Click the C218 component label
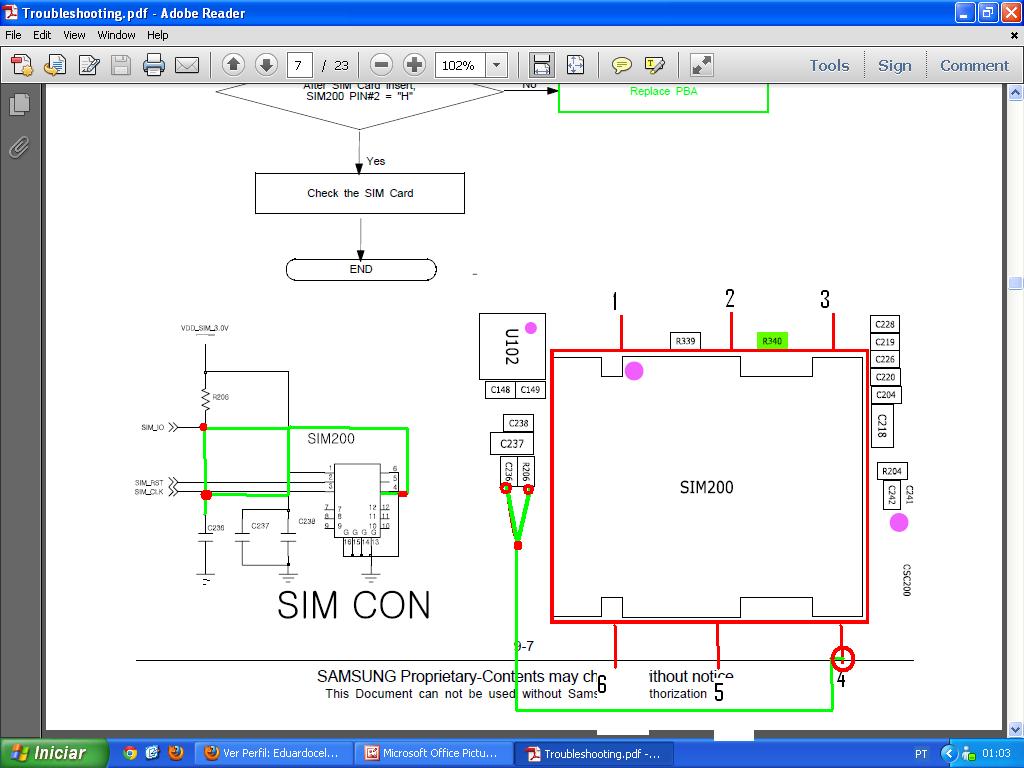Screen dimensions: 1024x768 pyautogui.click(x=882, y=426)
